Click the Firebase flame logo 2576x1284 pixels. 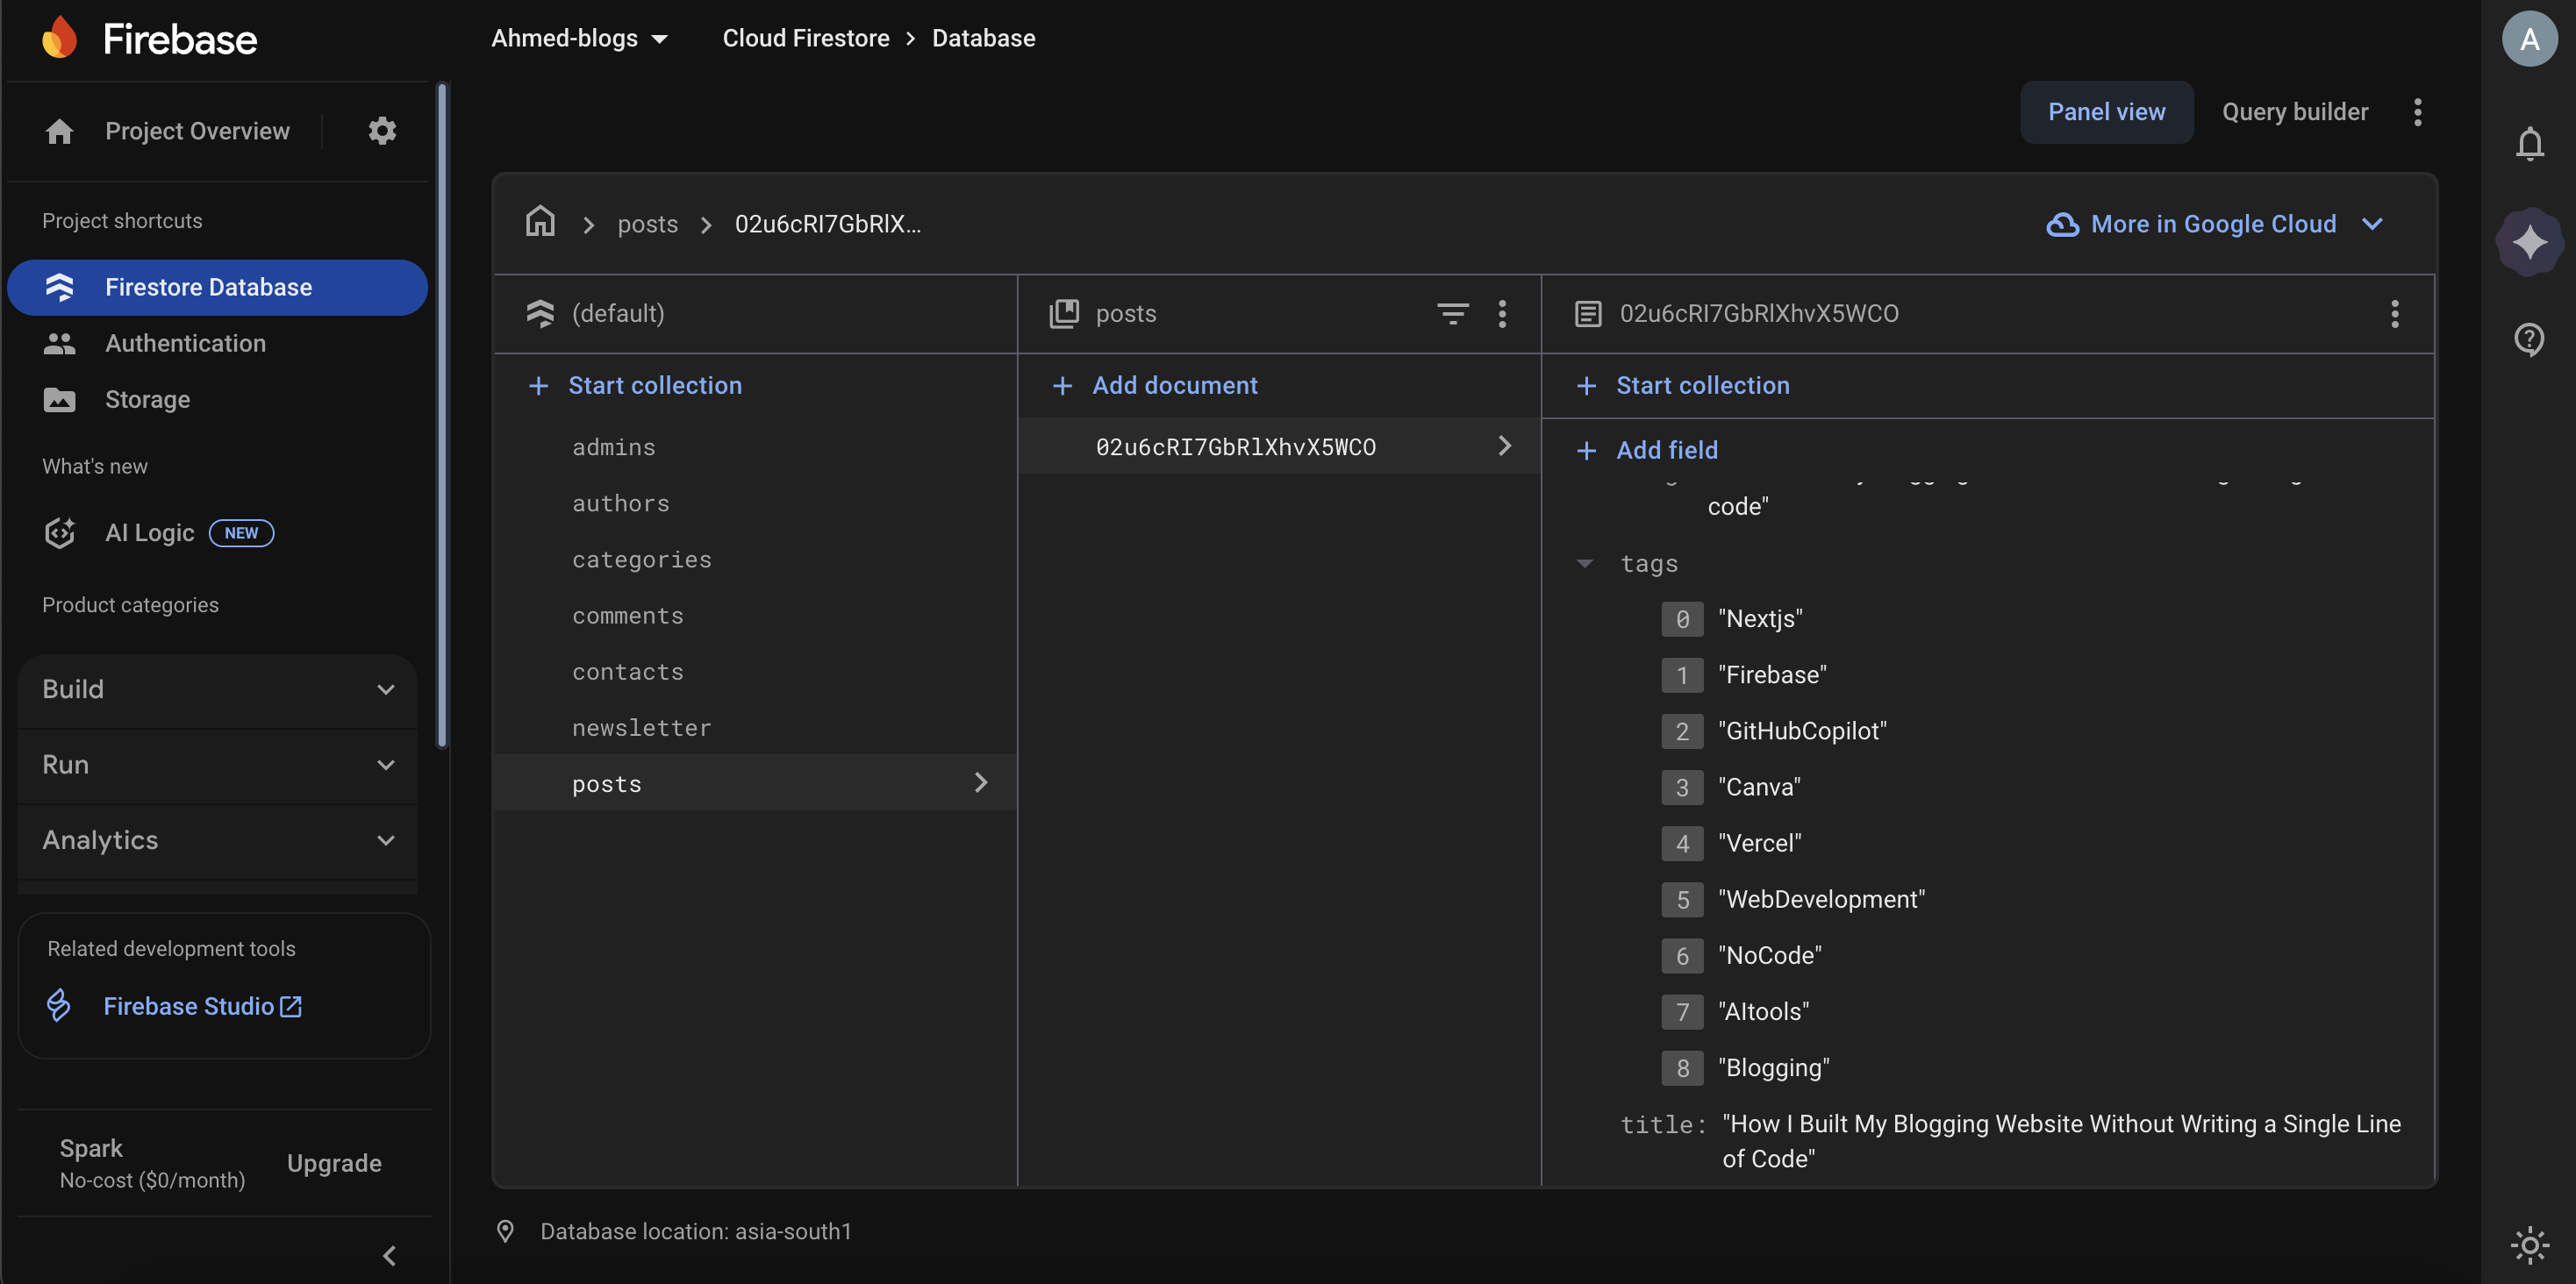point(60,38)
